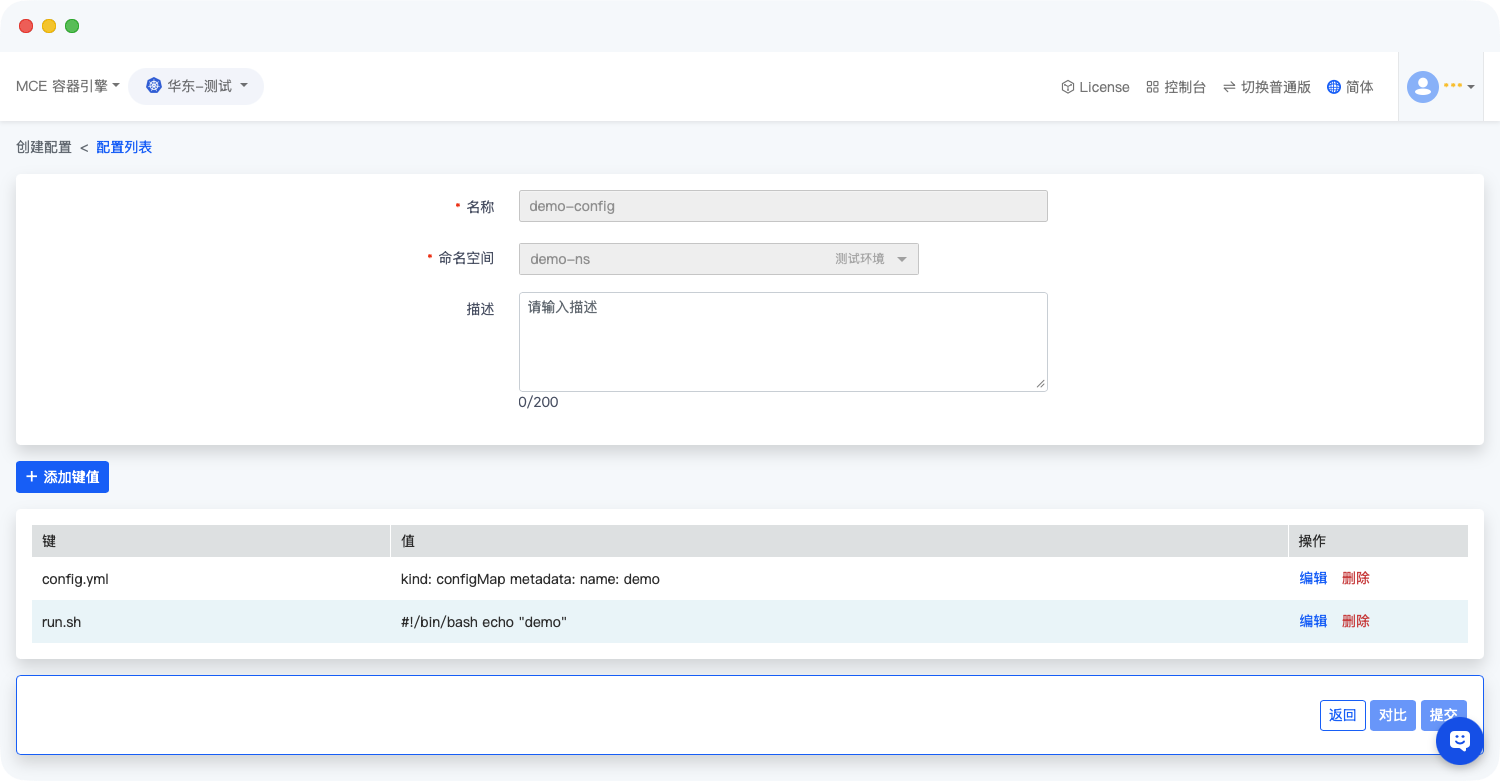Screen dimensions: 1500x781
Task: Click the 名称 demo-config input field
Action: [x=782, y=206]
